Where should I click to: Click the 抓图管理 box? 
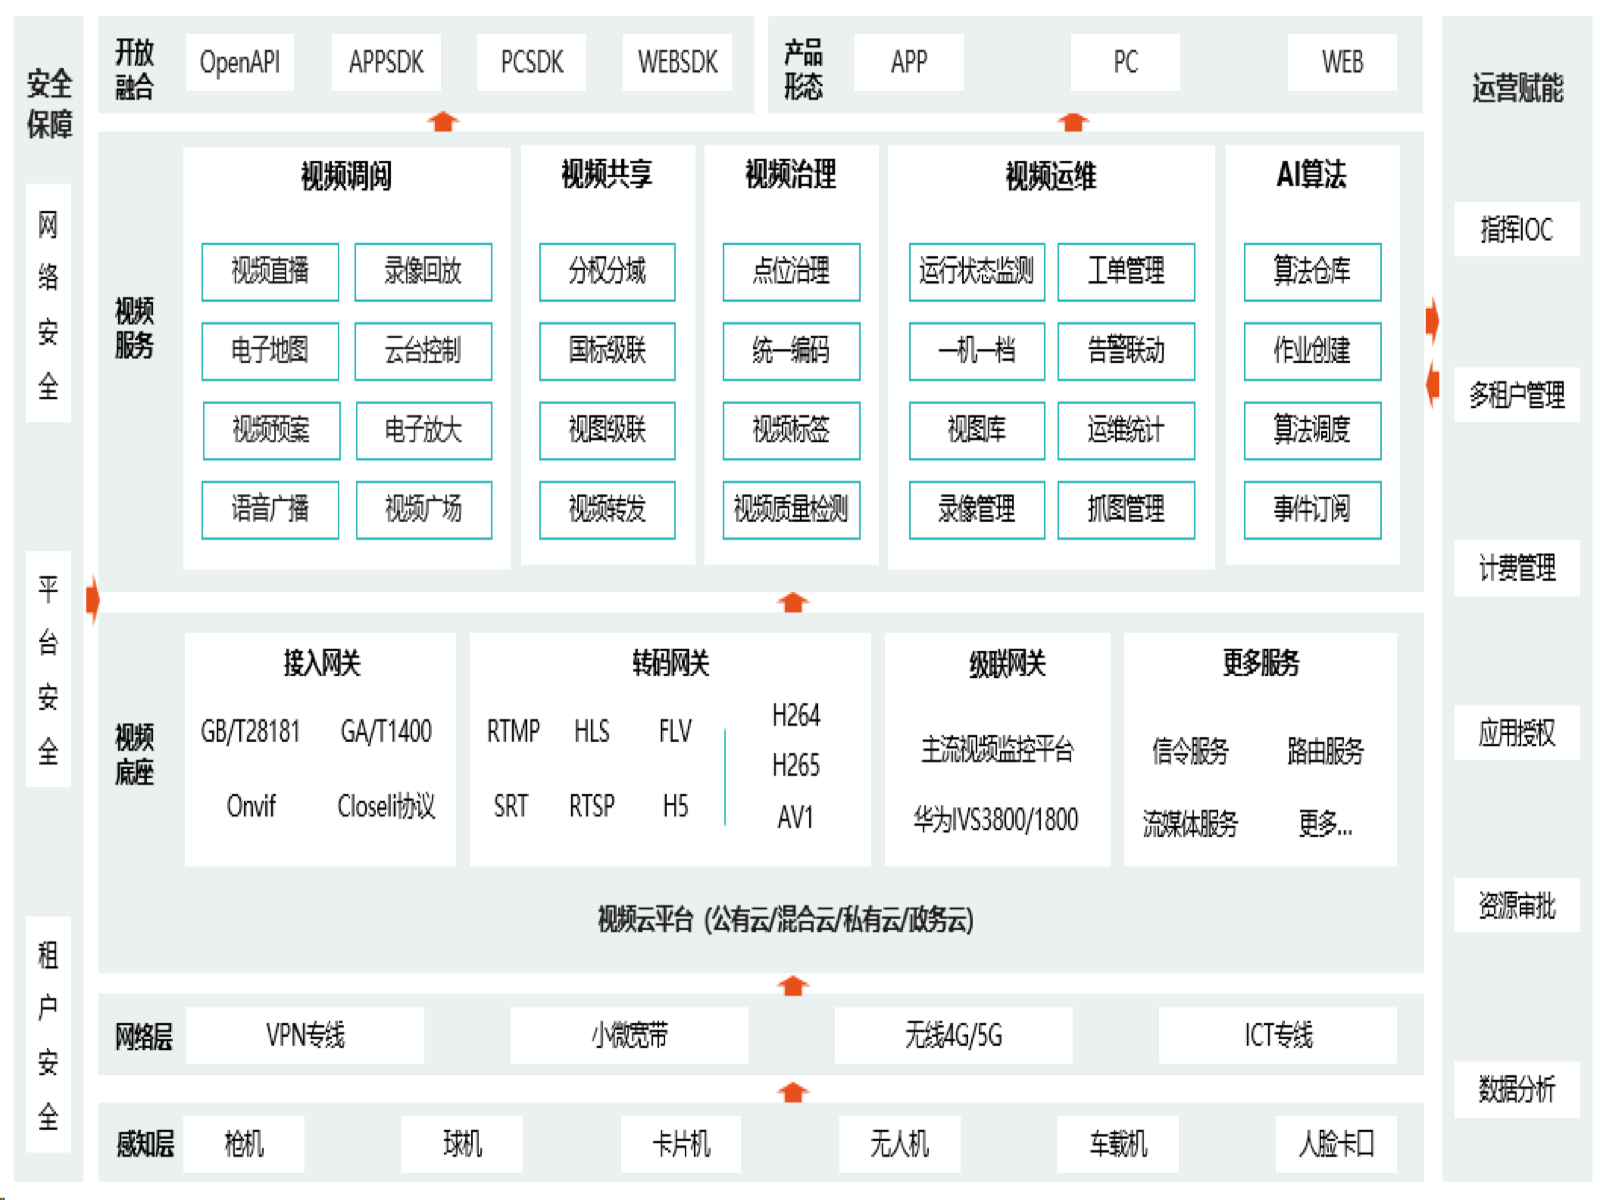[1126, 510]
